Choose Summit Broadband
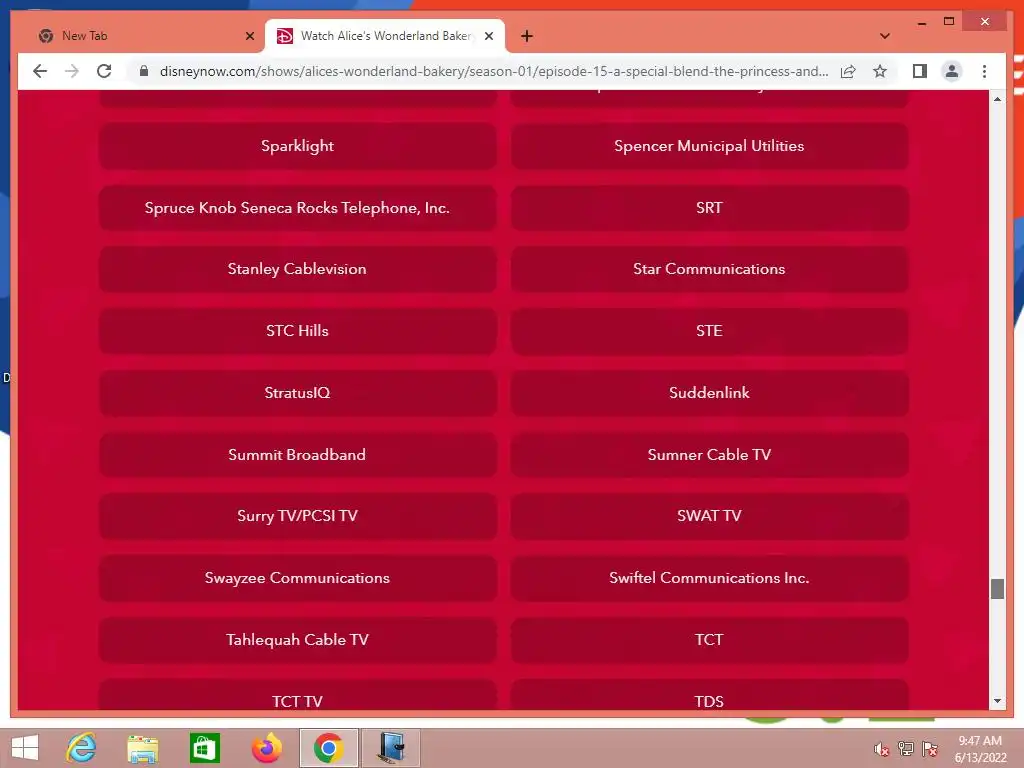The width and height of the screenshot is (1024, 768). point(297,455)
